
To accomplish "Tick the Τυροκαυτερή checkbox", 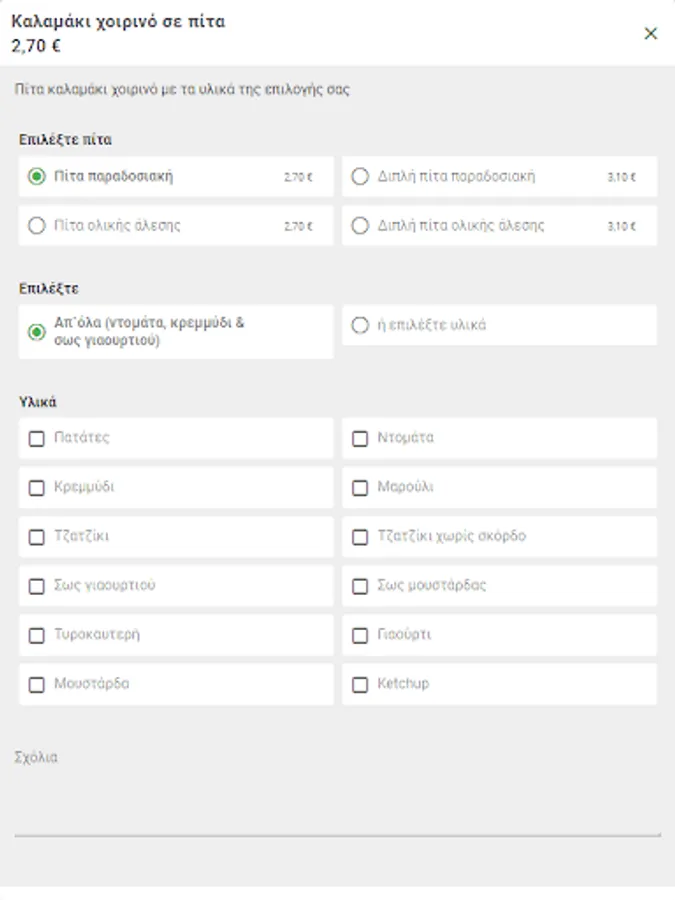I will 37,635.
